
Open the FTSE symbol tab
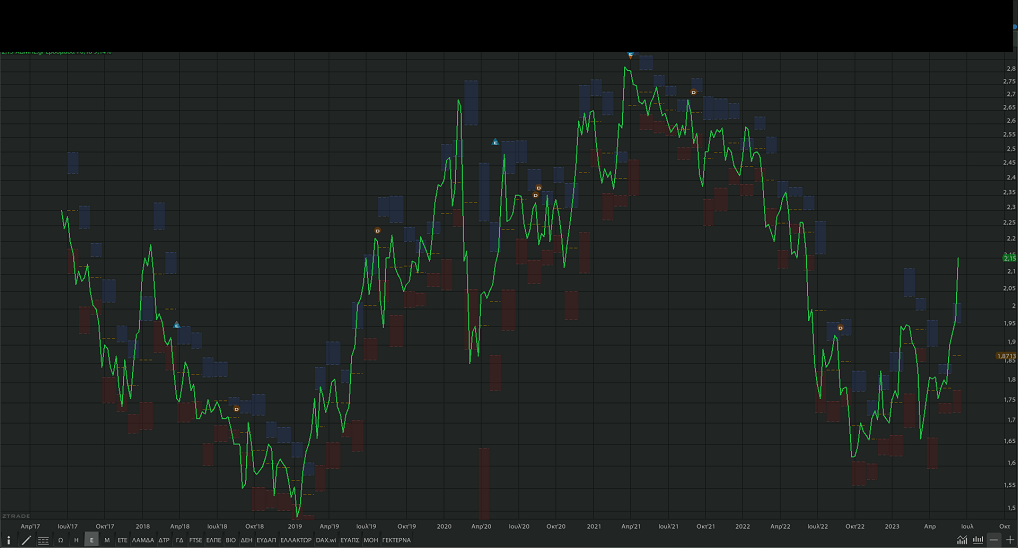click(x=195, y=540)
